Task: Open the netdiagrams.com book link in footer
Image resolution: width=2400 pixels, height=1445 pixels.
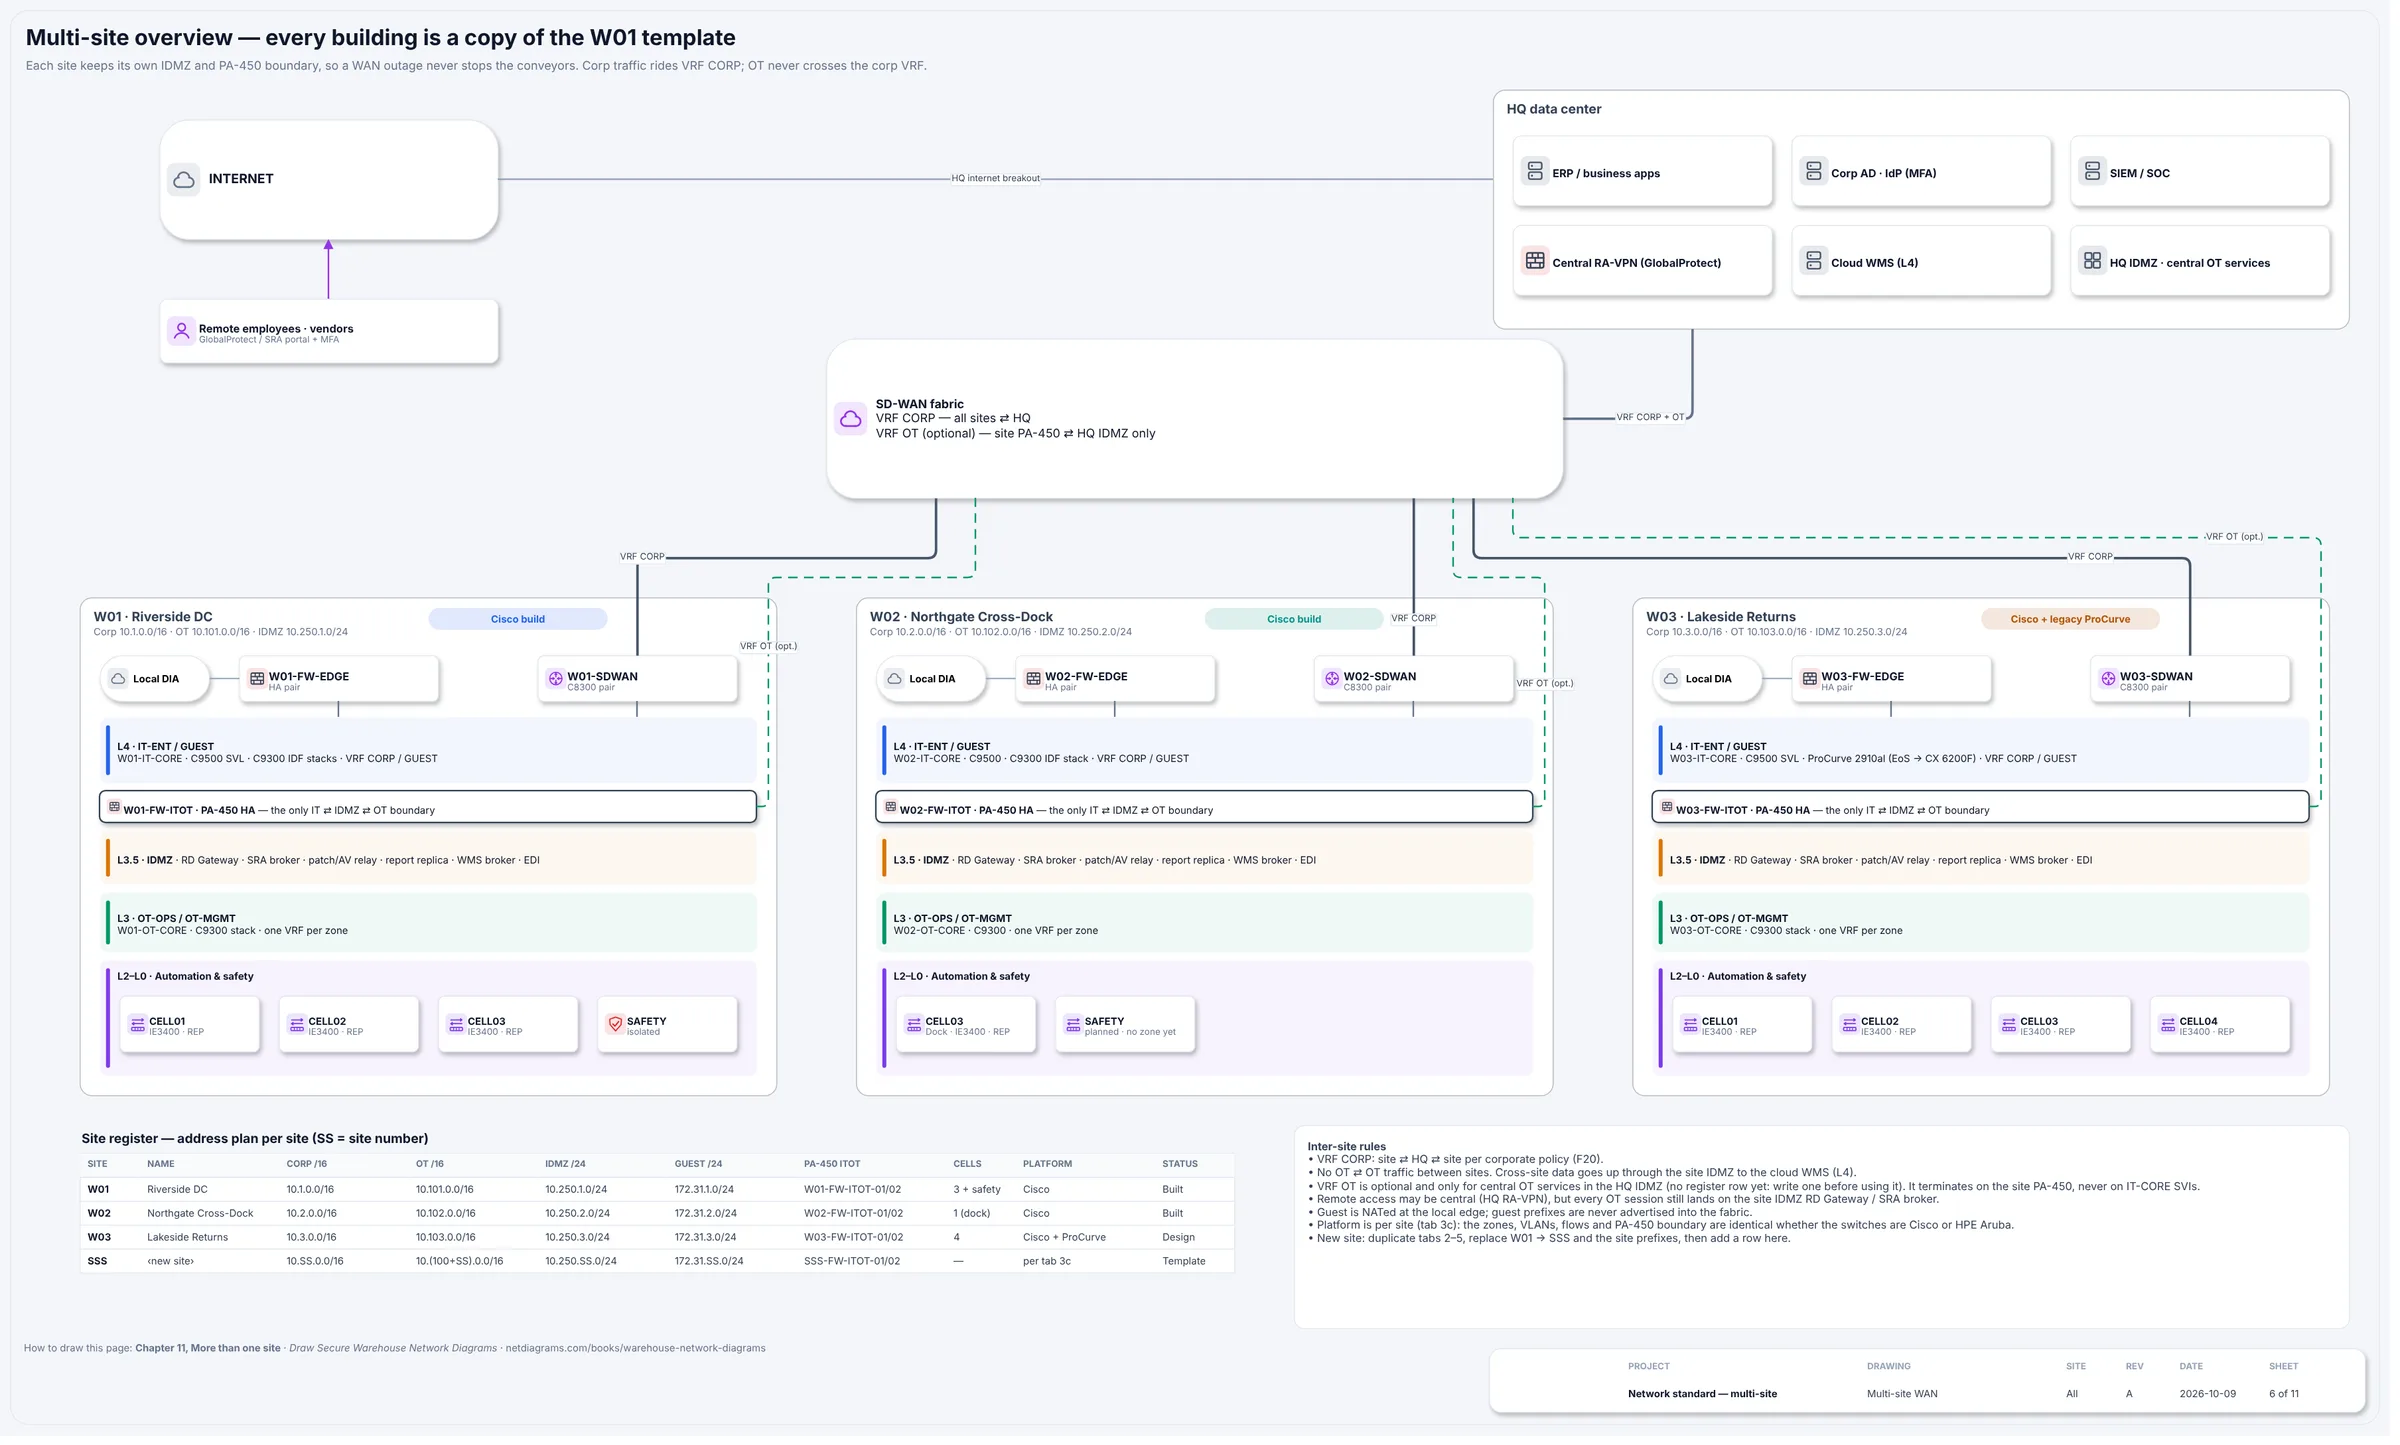Action: pyautogui.click(x=638, y=1354)
